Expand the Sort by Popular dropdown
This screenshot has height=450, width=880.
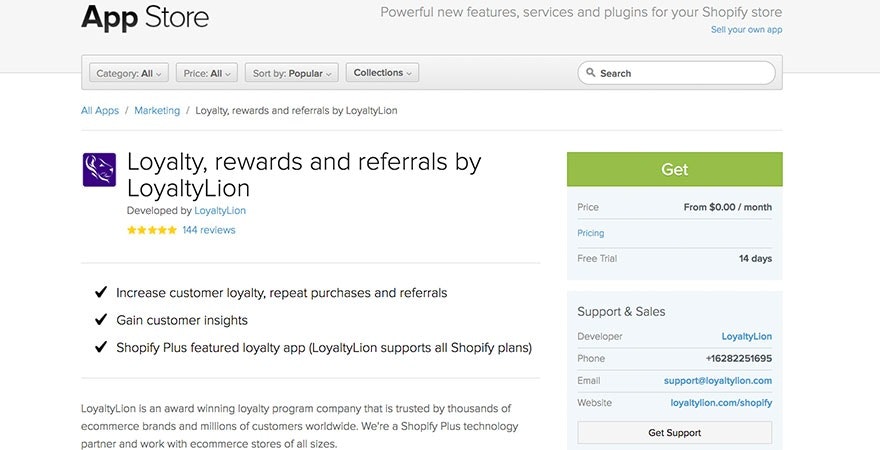point(291,73)
